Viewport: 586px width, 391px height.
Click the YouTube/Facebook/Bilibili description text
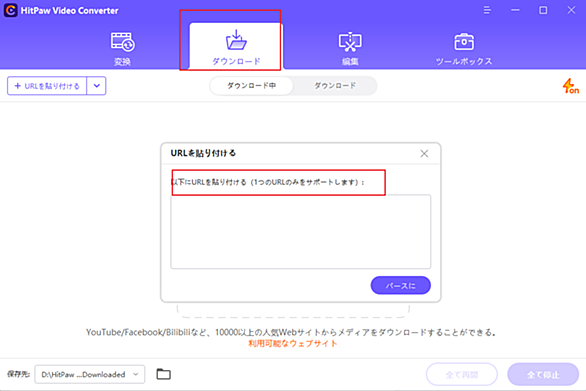(x=291, y=332)
